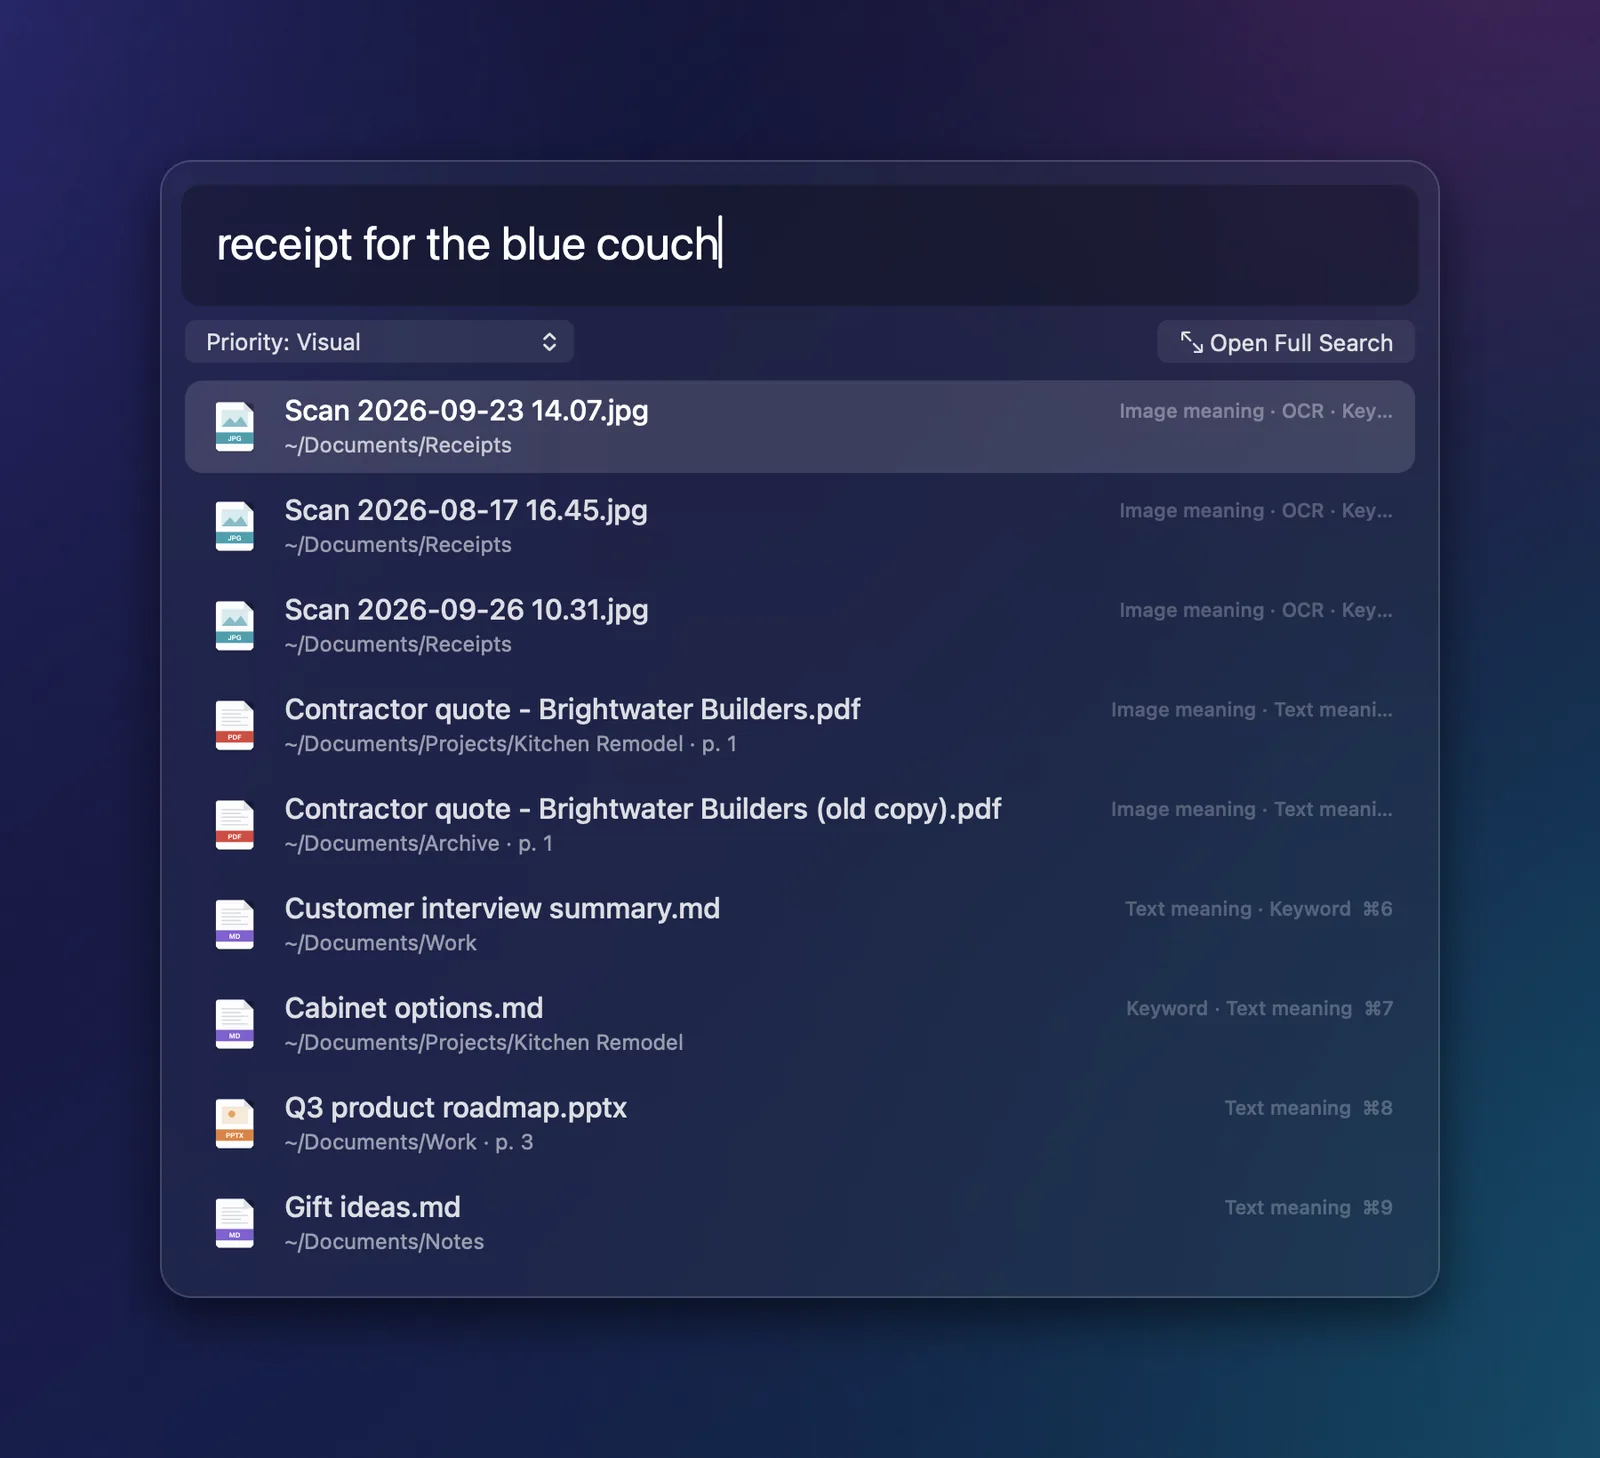Click the MD icon for Cabinet options
1600x1458 pixels.
[x=234, y=1024]
